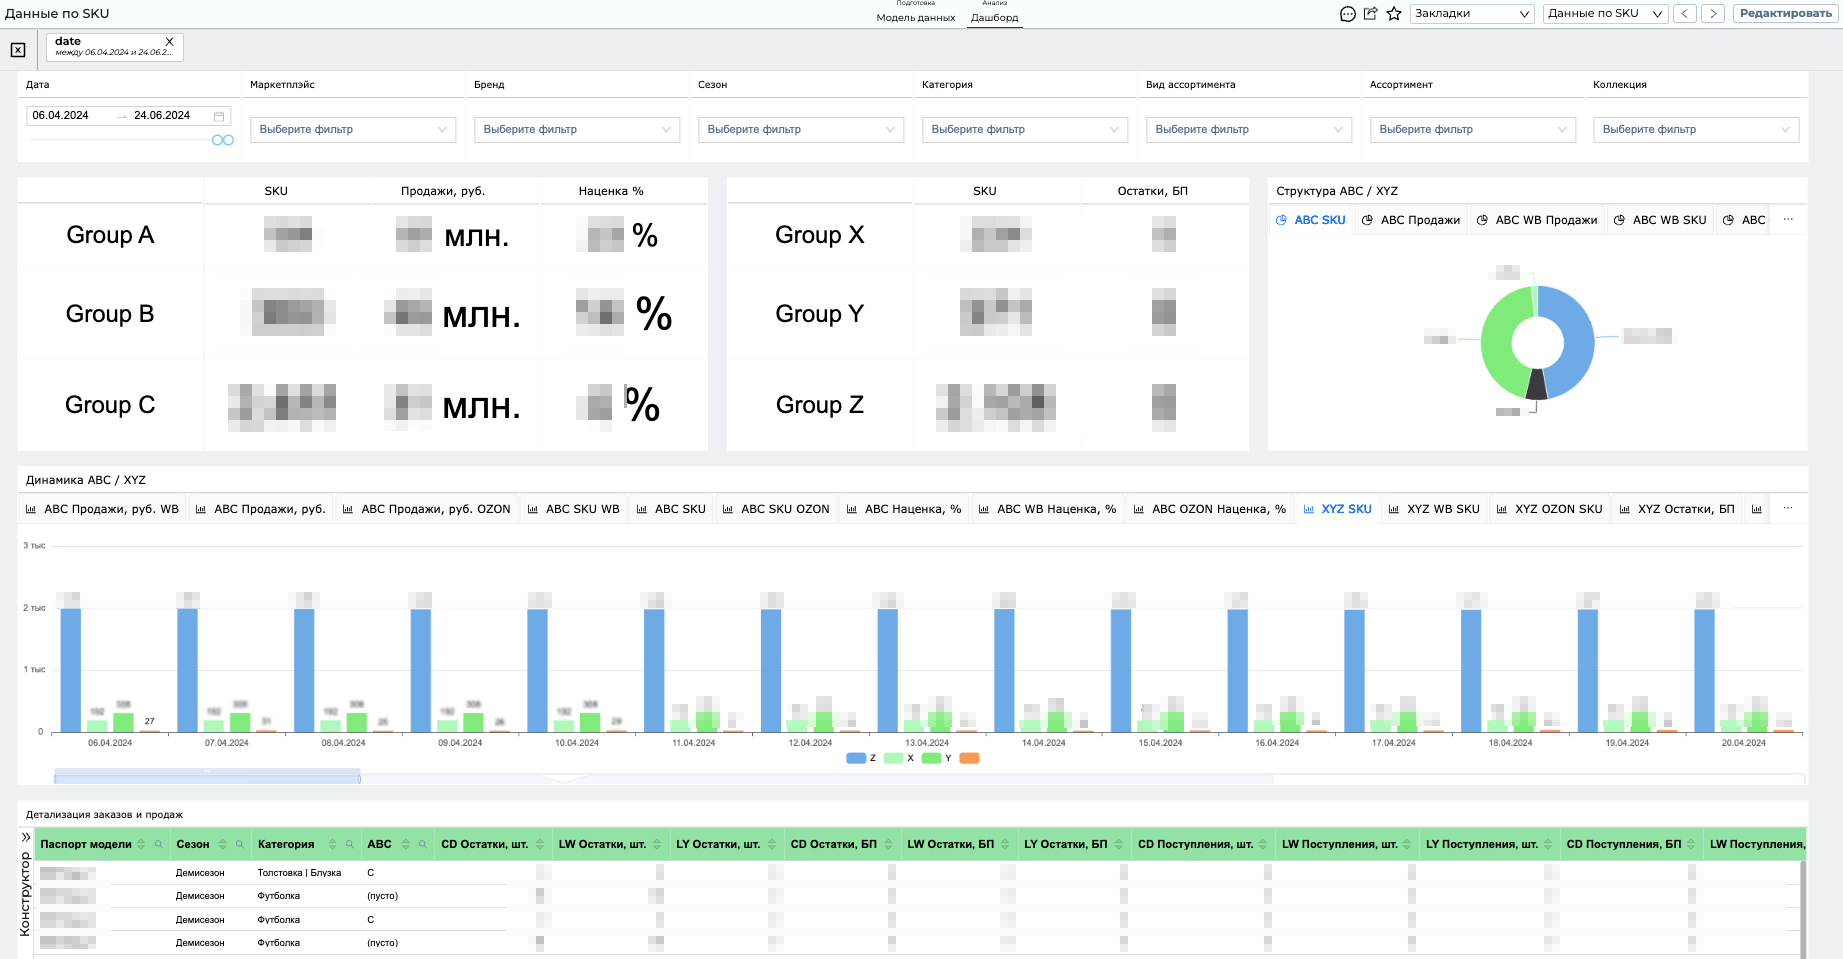
Task: Open the calendar icon in date range field
Action: tap(219, 116)
